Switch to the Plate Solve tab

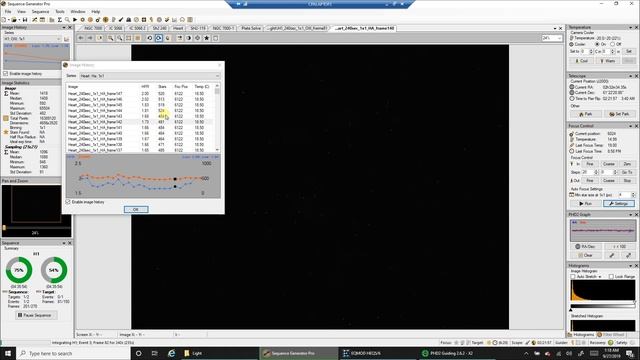(251, 28)
